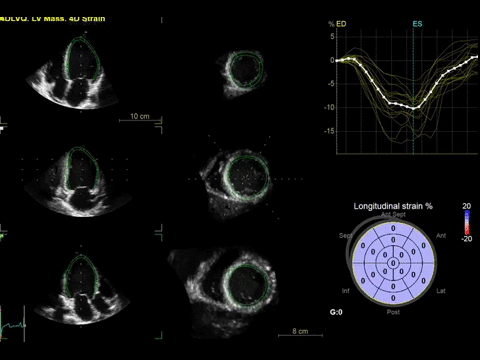Click the ECG trace in the lower left

(13, 325)
